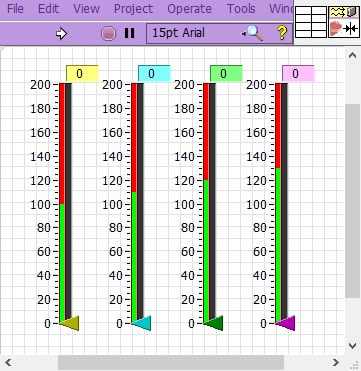Click 120 on the third slider's scale
The height and width of the screenshot is (371, 361).
tap(184, 181)
